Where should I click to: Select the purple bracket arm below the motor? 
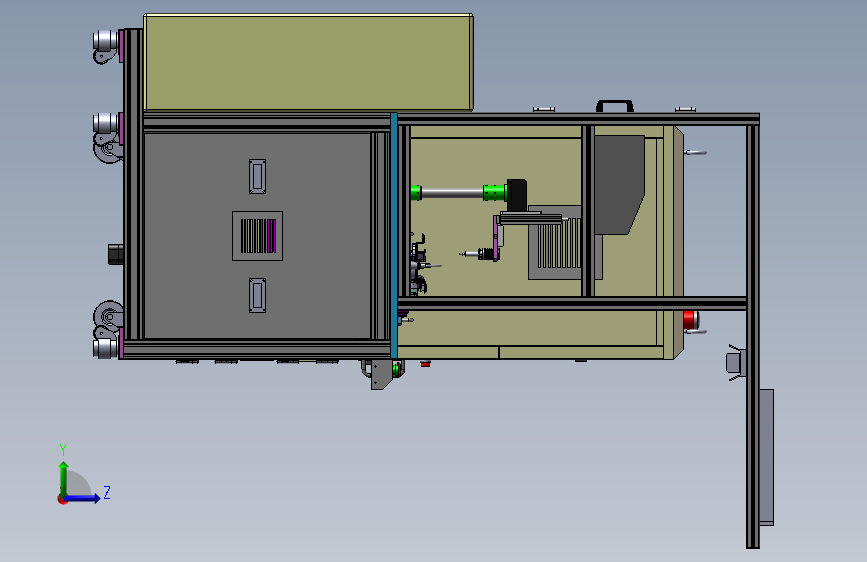coord(498,238)
